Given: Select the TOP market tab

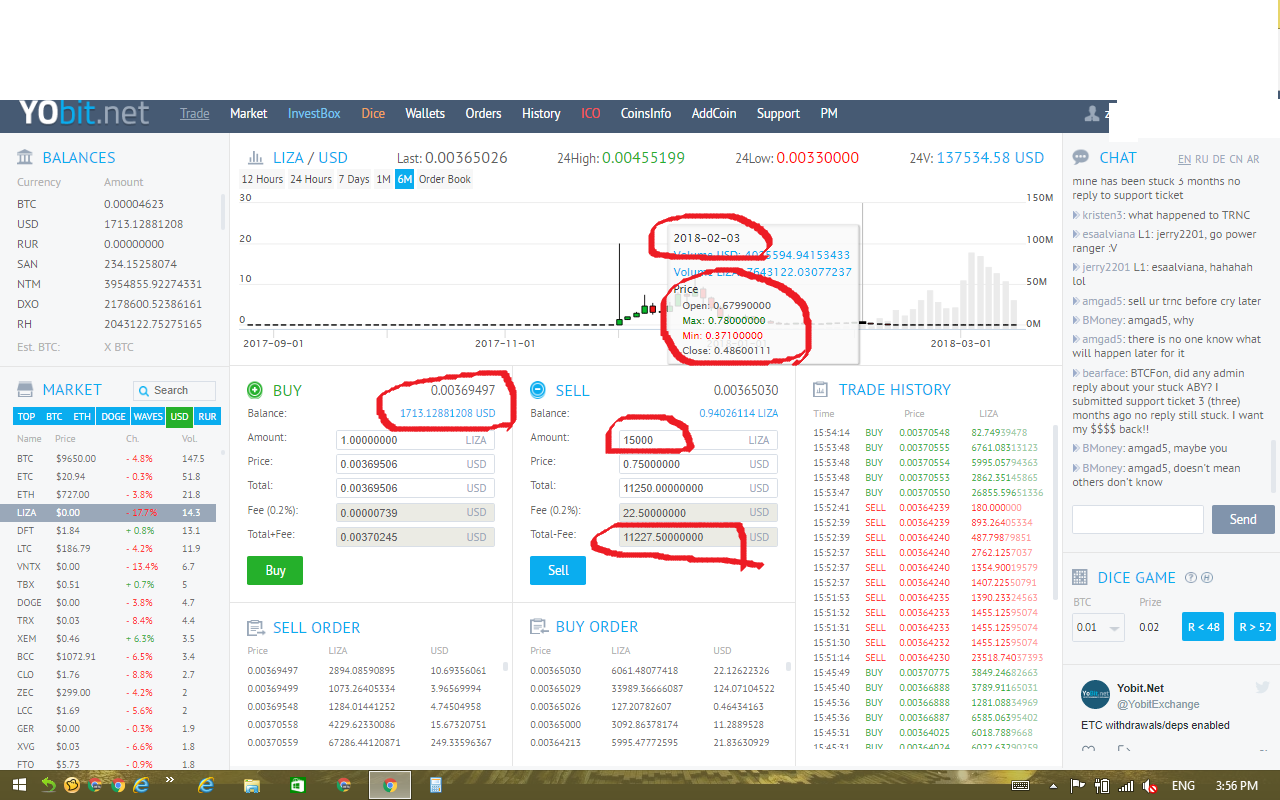Looking at the screenshot, I should (x=26, y=416).
